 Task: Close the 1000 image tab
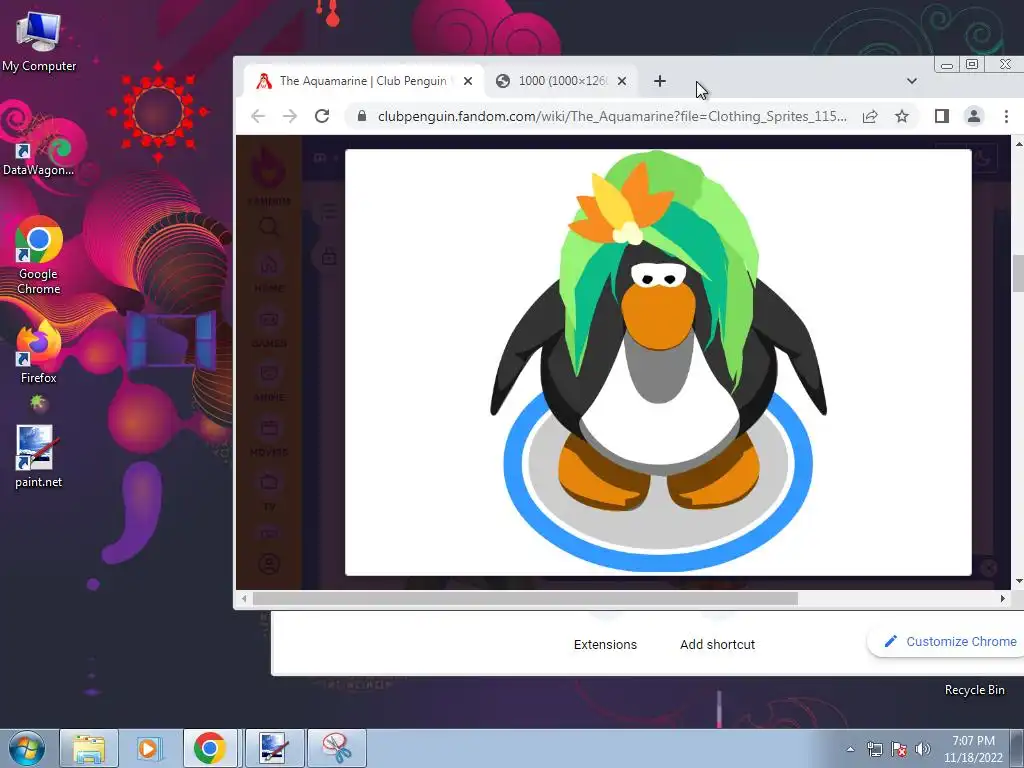(x=622, y=81)
